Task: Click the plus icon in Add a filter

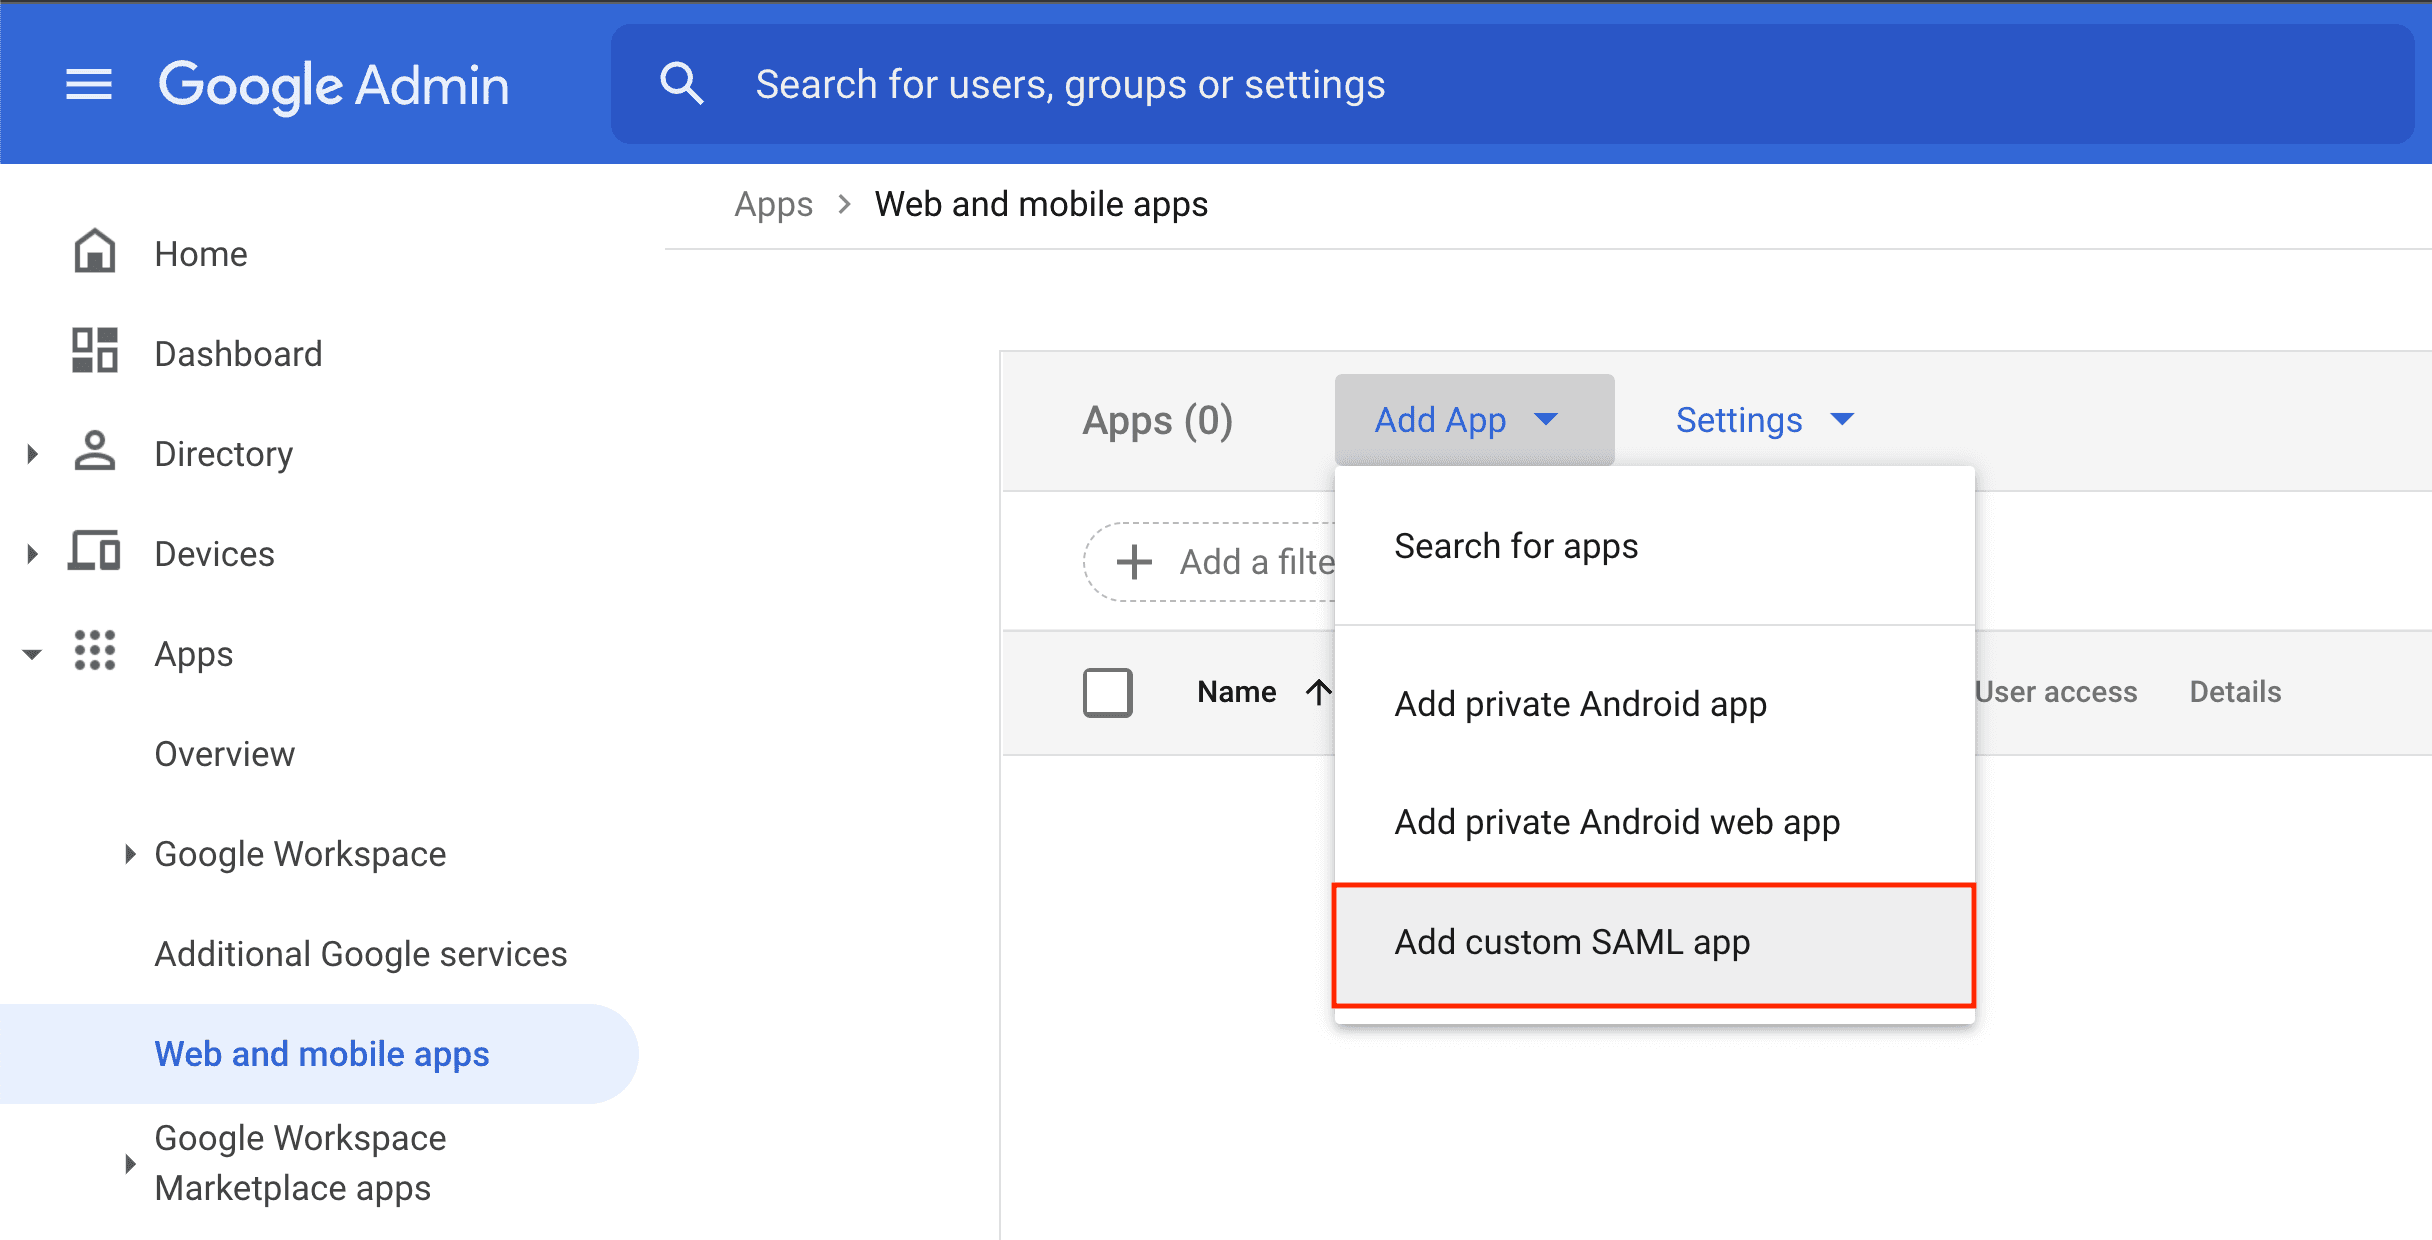Action: [x=1134, y=562]
